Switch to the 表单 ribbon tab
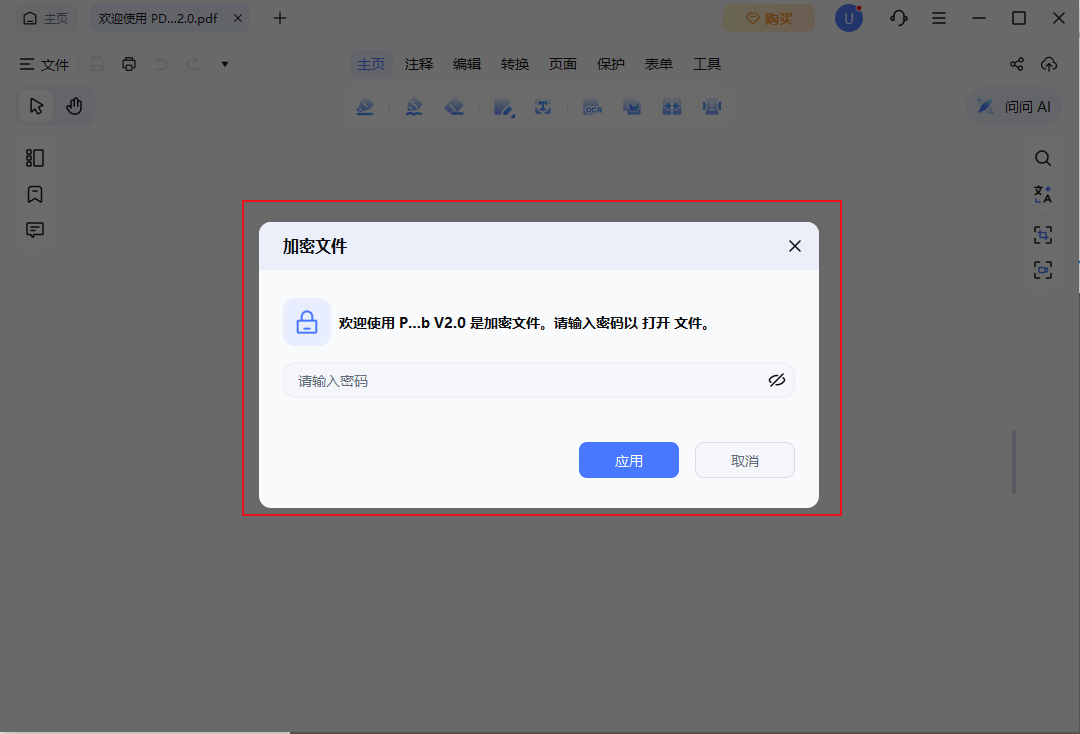1080x734 pixels. pos(658,64)
